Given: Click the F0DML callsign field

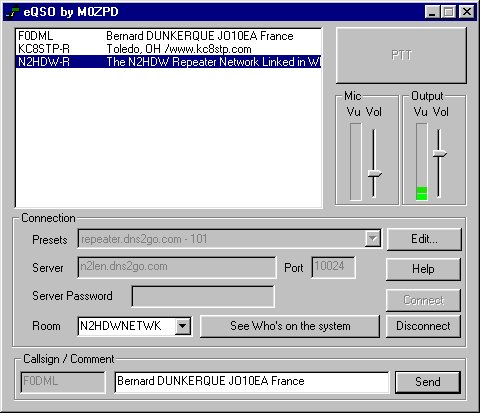Looking at the screenshot, I should (63, 382).
